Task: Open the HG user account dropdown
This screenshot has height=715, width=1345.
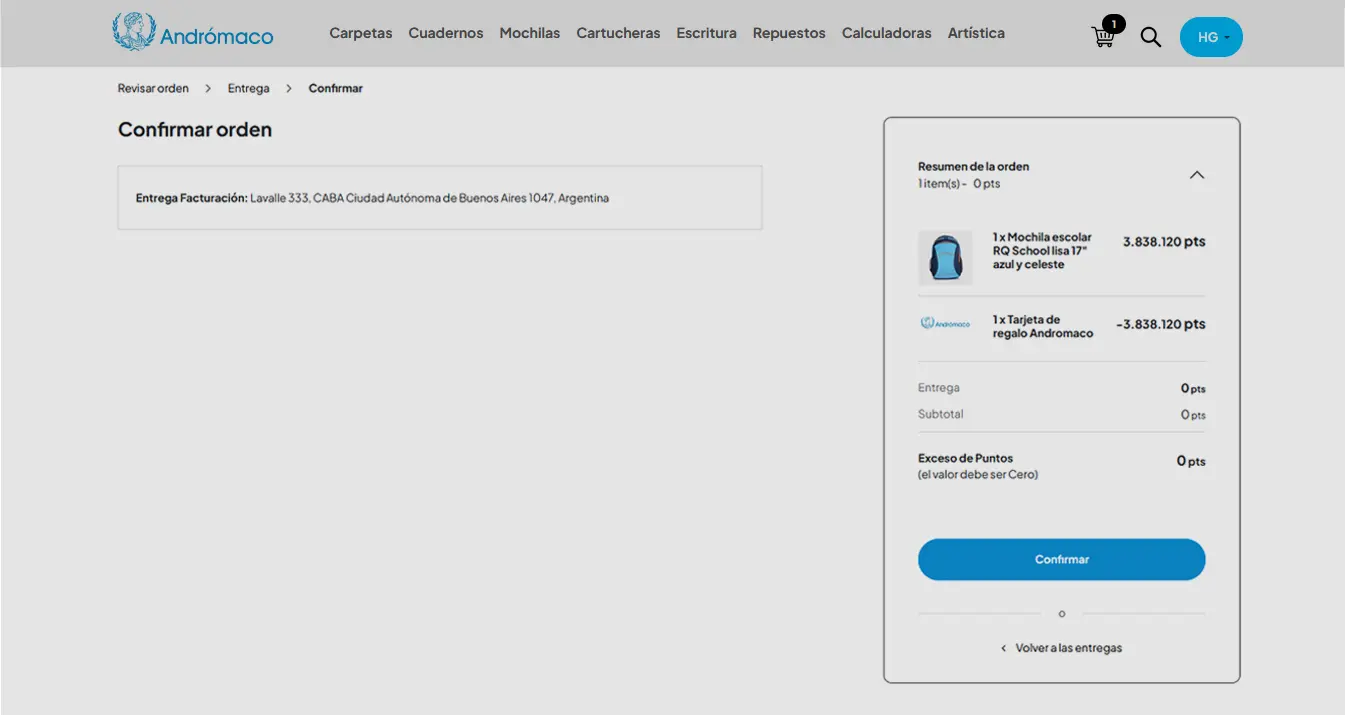Action: tap(1211, 37)
